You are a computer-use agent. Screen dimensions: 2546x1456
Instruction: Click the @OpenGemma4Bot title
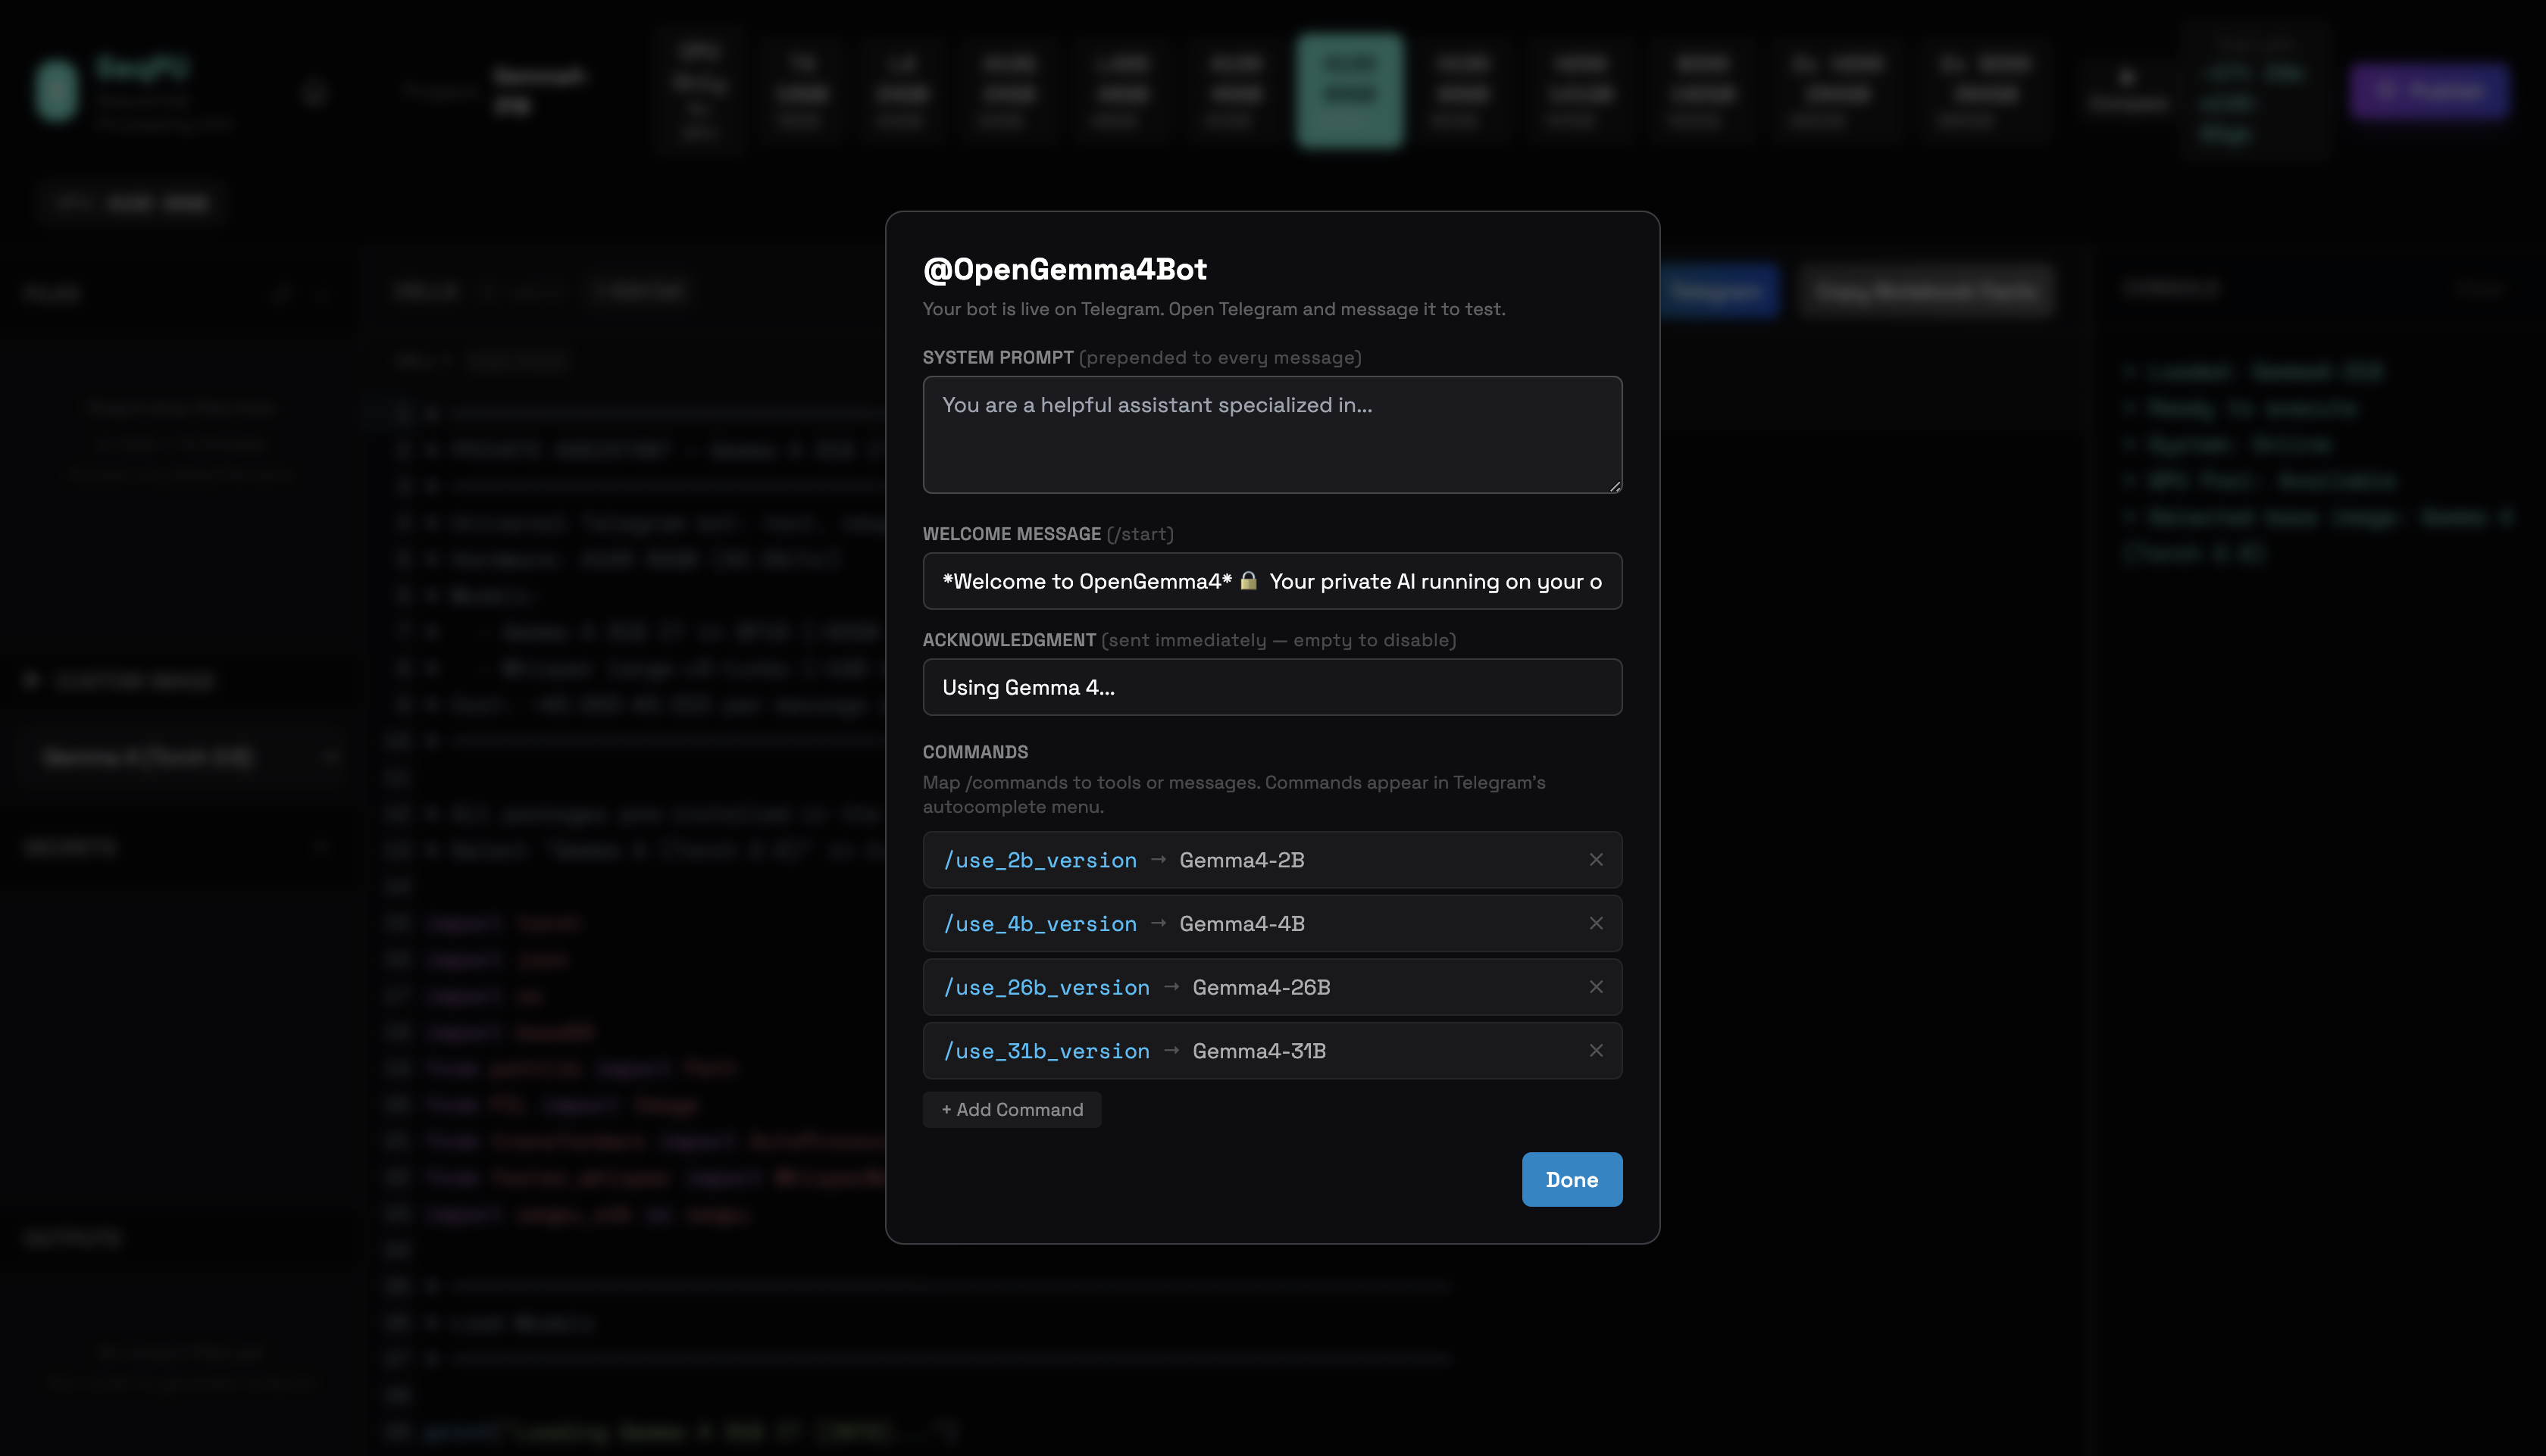(1065, 269)
